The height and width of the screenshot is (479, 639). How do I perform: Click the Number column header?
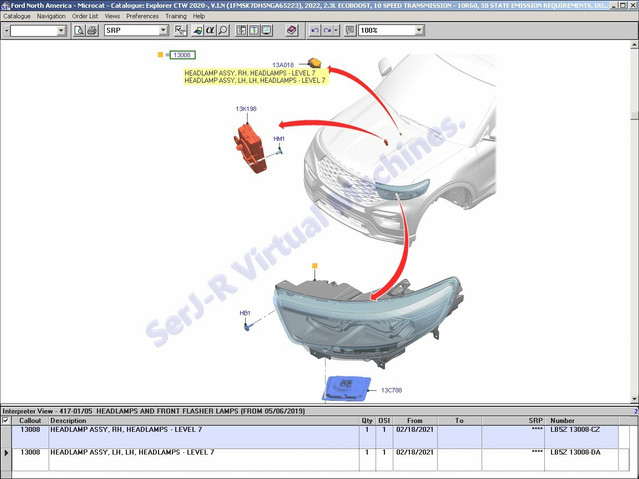pyautogui.click(x=582, y=420)
